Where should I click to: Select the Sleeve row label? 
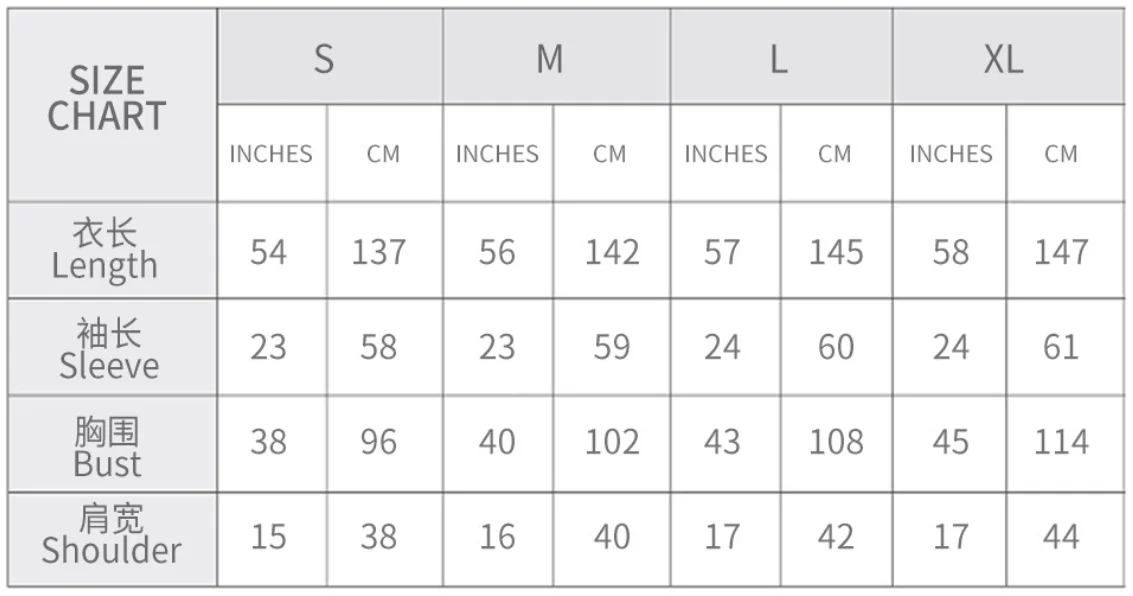(x=108, y=348)
